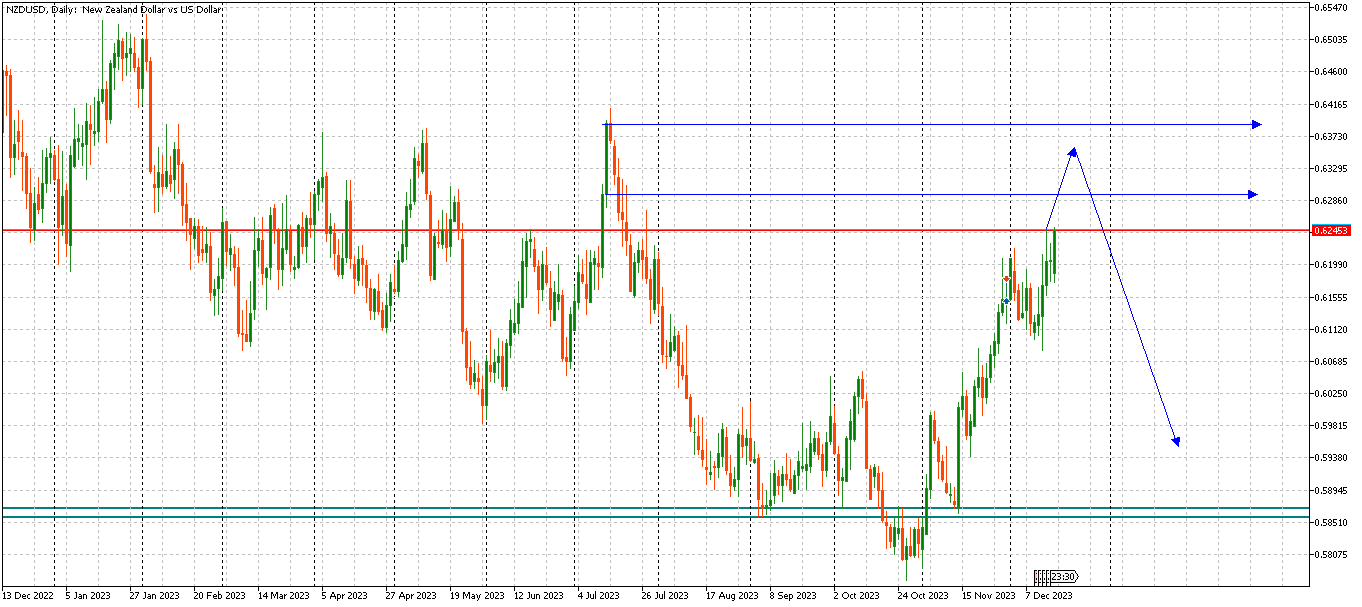Click the 15 Nov 2023 date label
Screen dimensions: 1362x607
[988, 595]
